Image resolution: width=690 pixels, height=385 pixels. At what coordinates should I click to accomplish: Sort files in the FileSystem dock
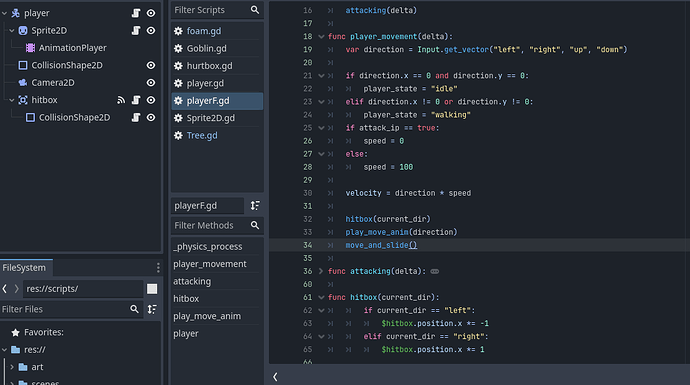(x=152, y=309)
